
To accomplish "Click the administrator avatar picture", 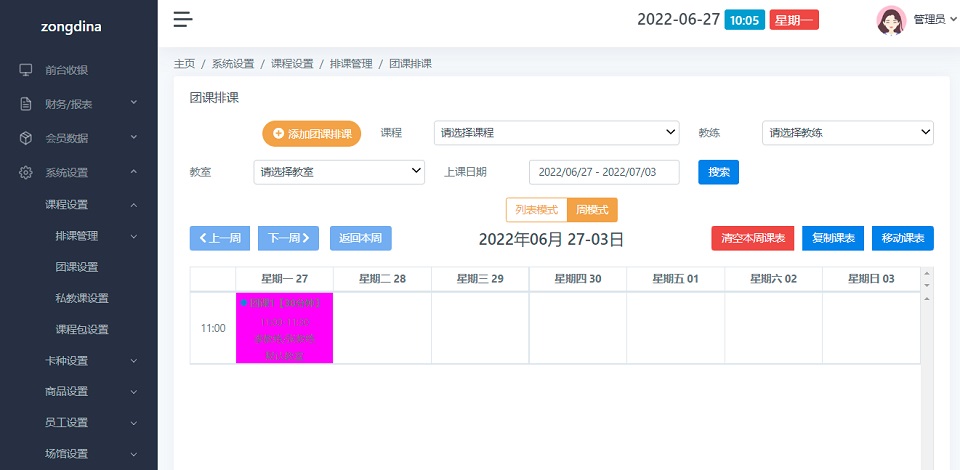I will click(891, 20).
